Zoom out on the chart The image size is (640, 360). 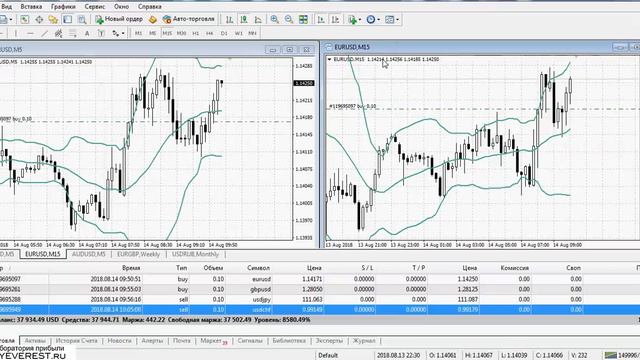click(289, 19)
